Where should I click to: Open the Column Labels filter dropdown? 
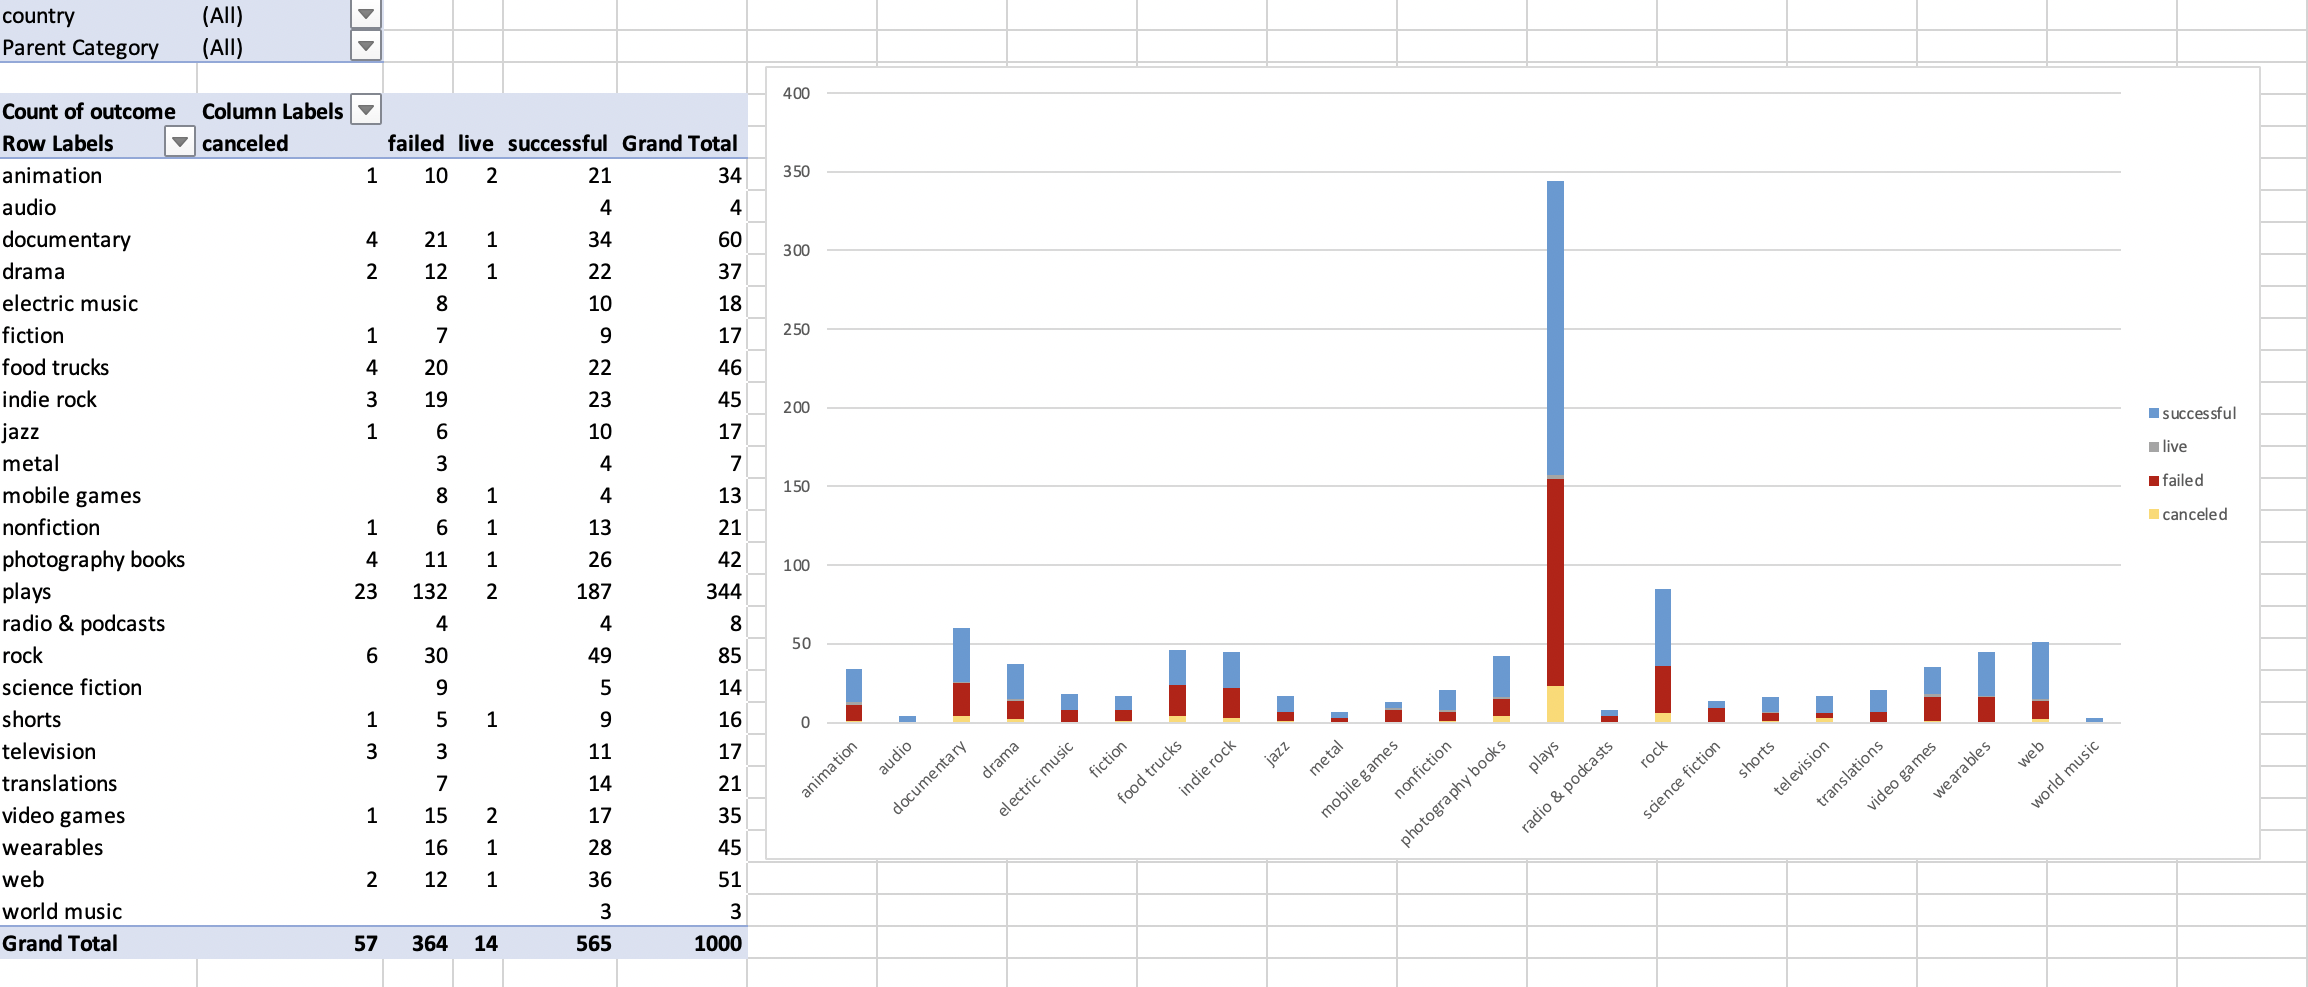click(364, 109)
